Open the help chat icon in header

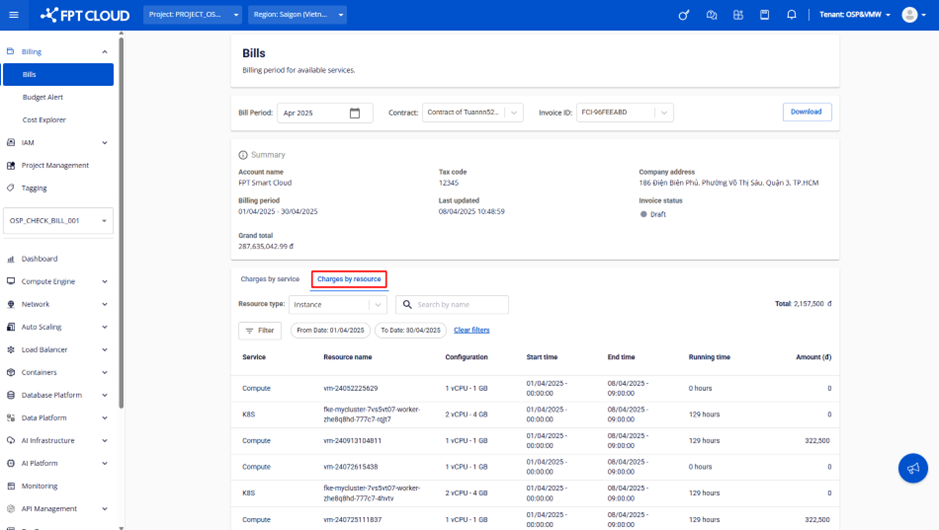711,15
